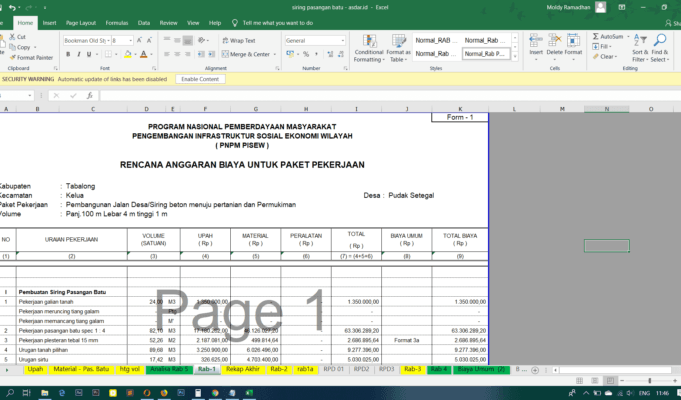Image resolution: width=681 pixels, height=400 pixels.
Task: Select the Rekap Akhir sheet tab
Action: [244, 369]
